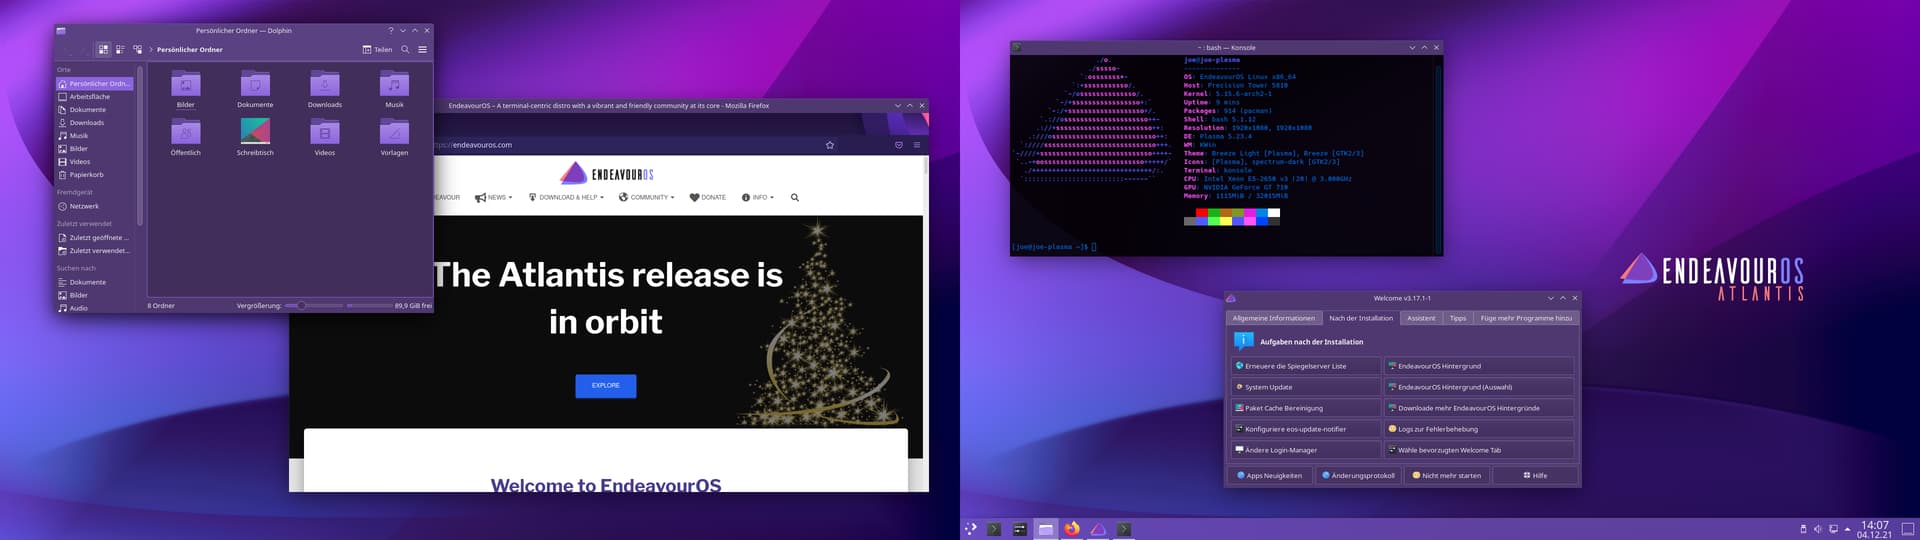This screenshot has height=540, width=1920.
Task: Open the Füge mehr Programme hinzu tab
Action: pos(1526,318)
